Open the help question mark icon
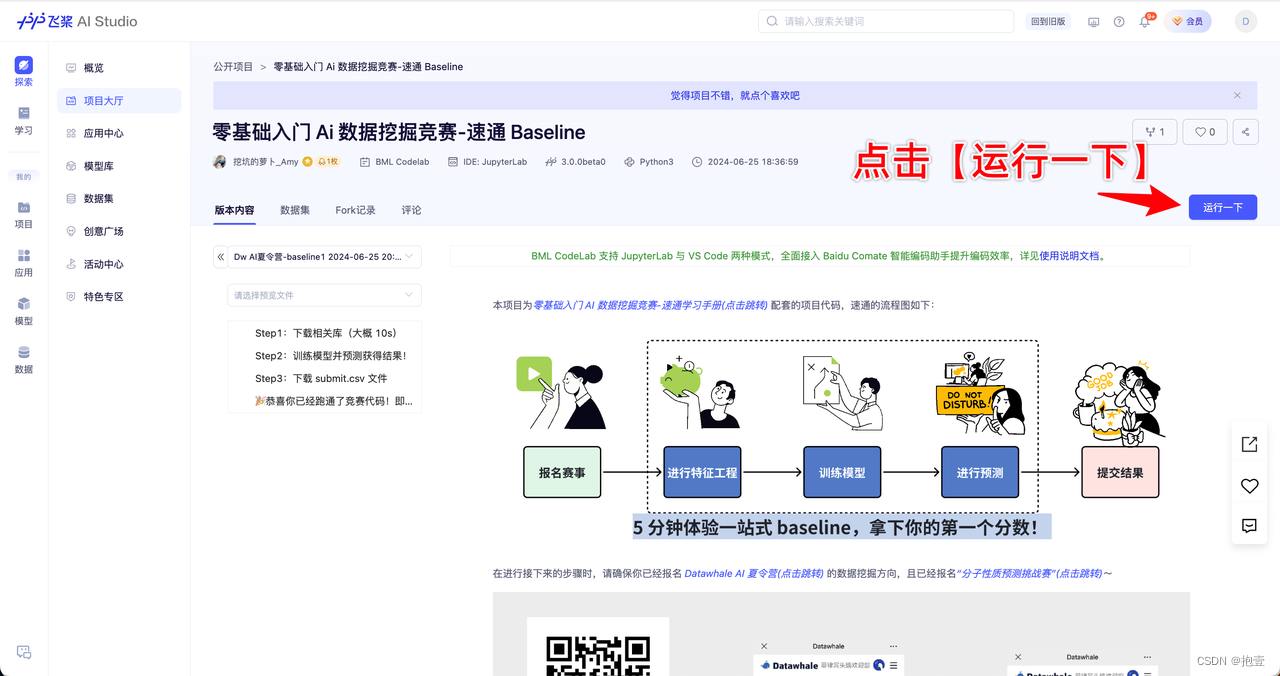Viewport: 1280px width, 676px height. [1119, 21]
